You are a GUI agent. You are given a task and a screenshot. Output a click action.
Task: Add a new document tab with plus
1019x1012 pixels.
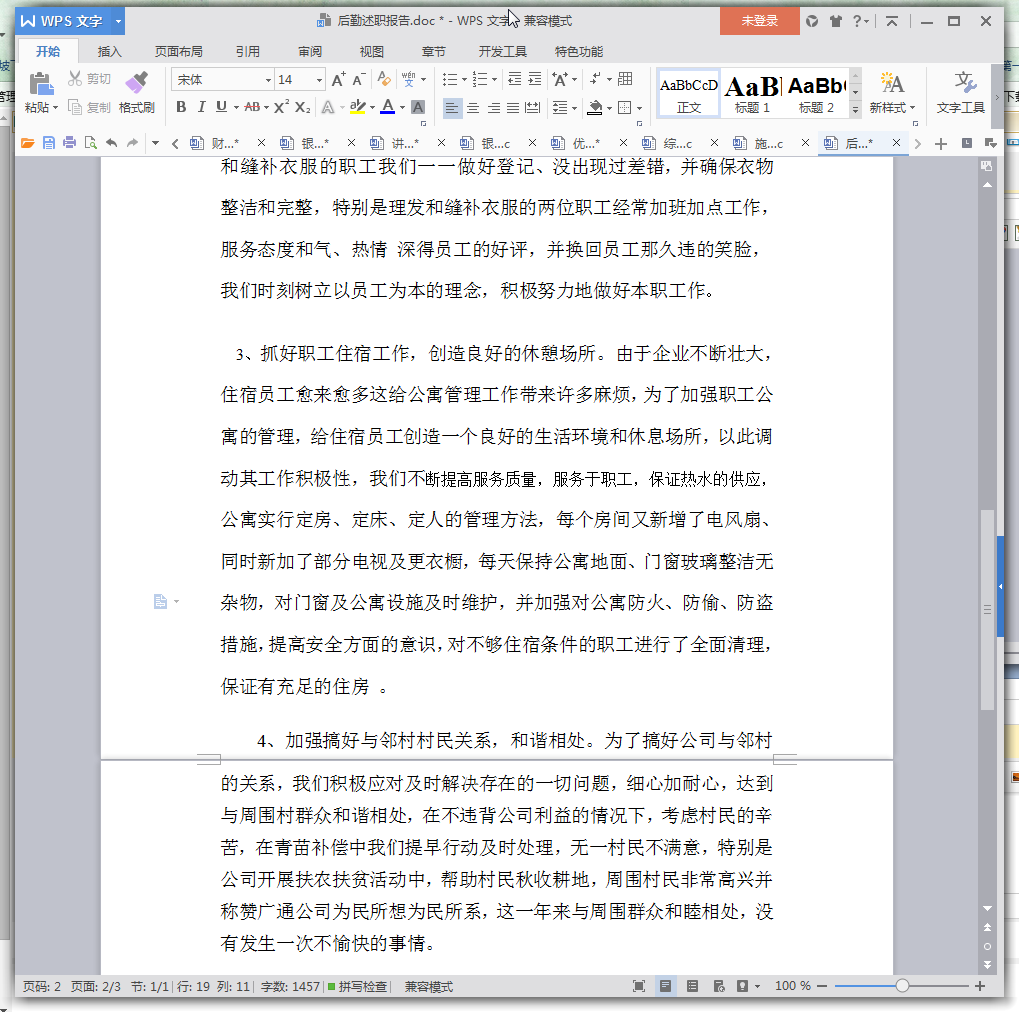pos(940,144)
